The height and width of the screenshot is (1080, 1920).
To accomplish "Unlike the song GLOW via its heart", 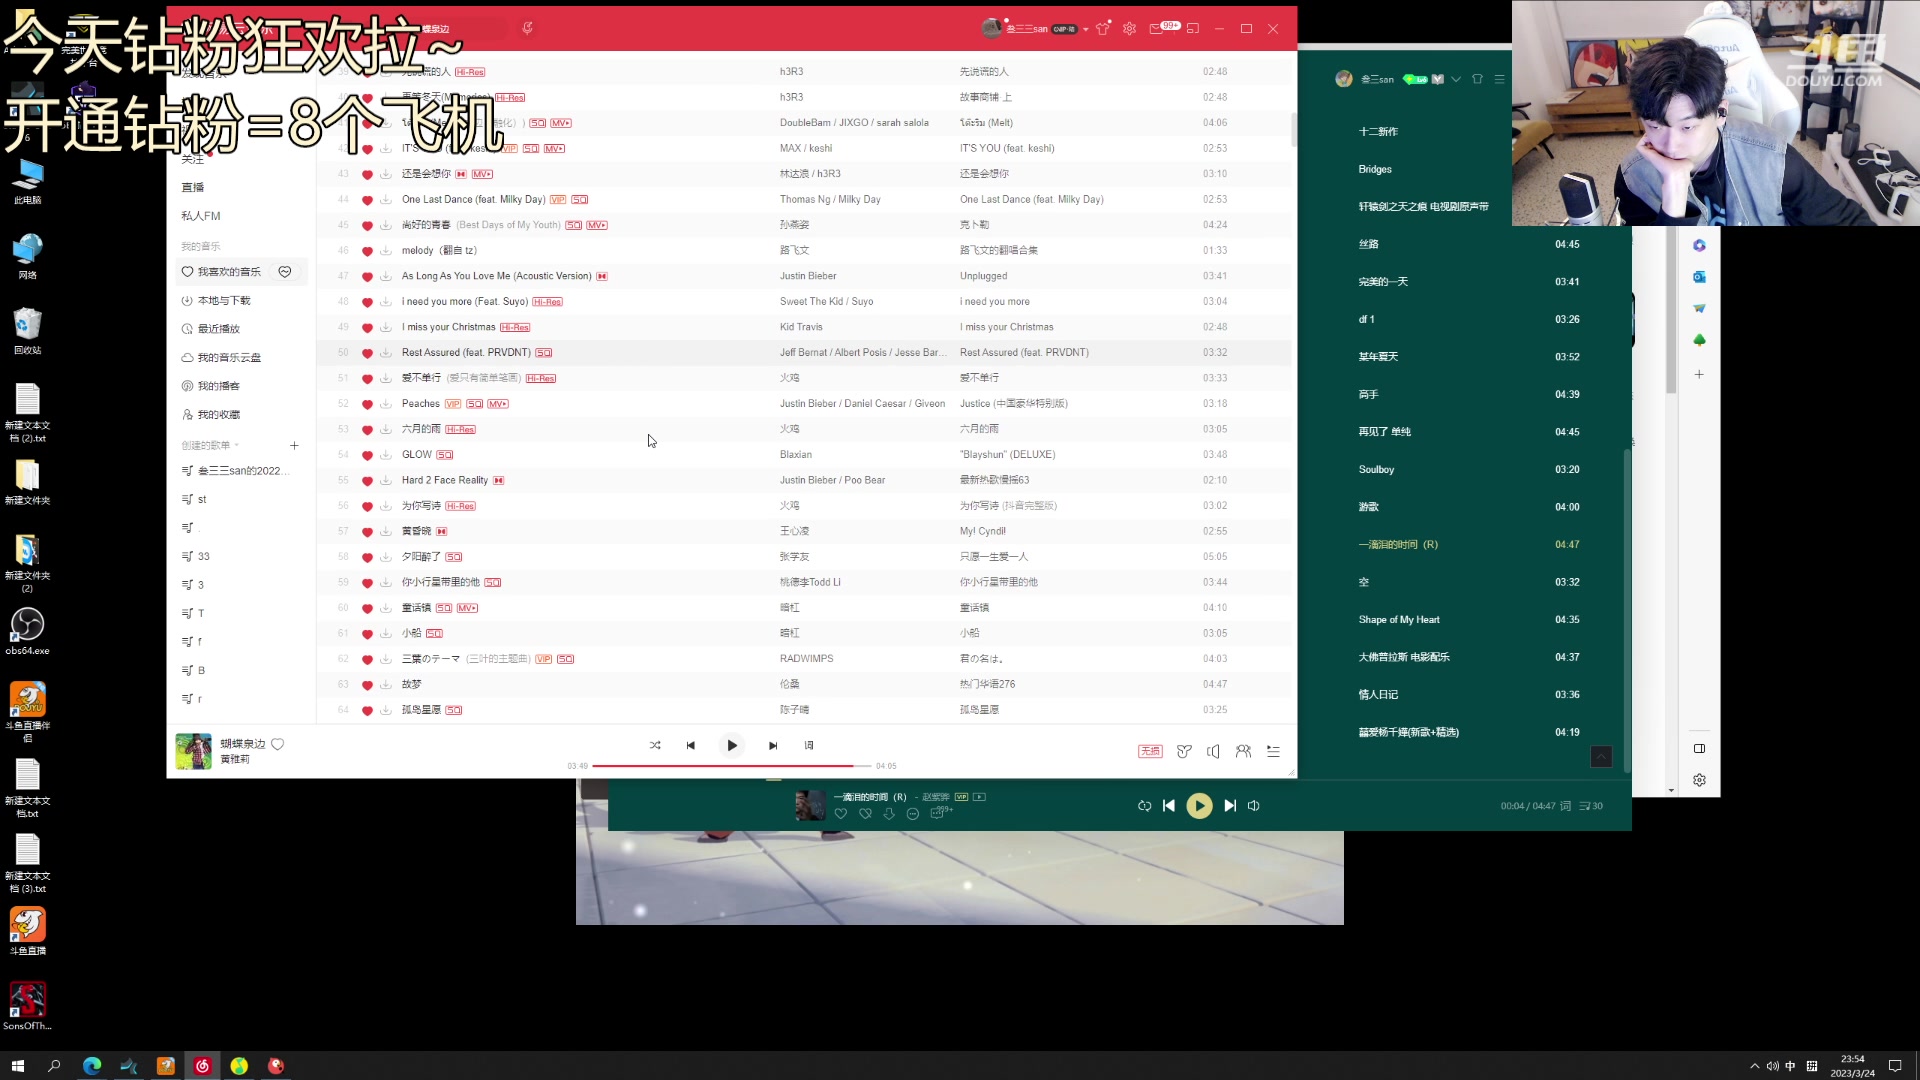I will (x=367, y=455).
